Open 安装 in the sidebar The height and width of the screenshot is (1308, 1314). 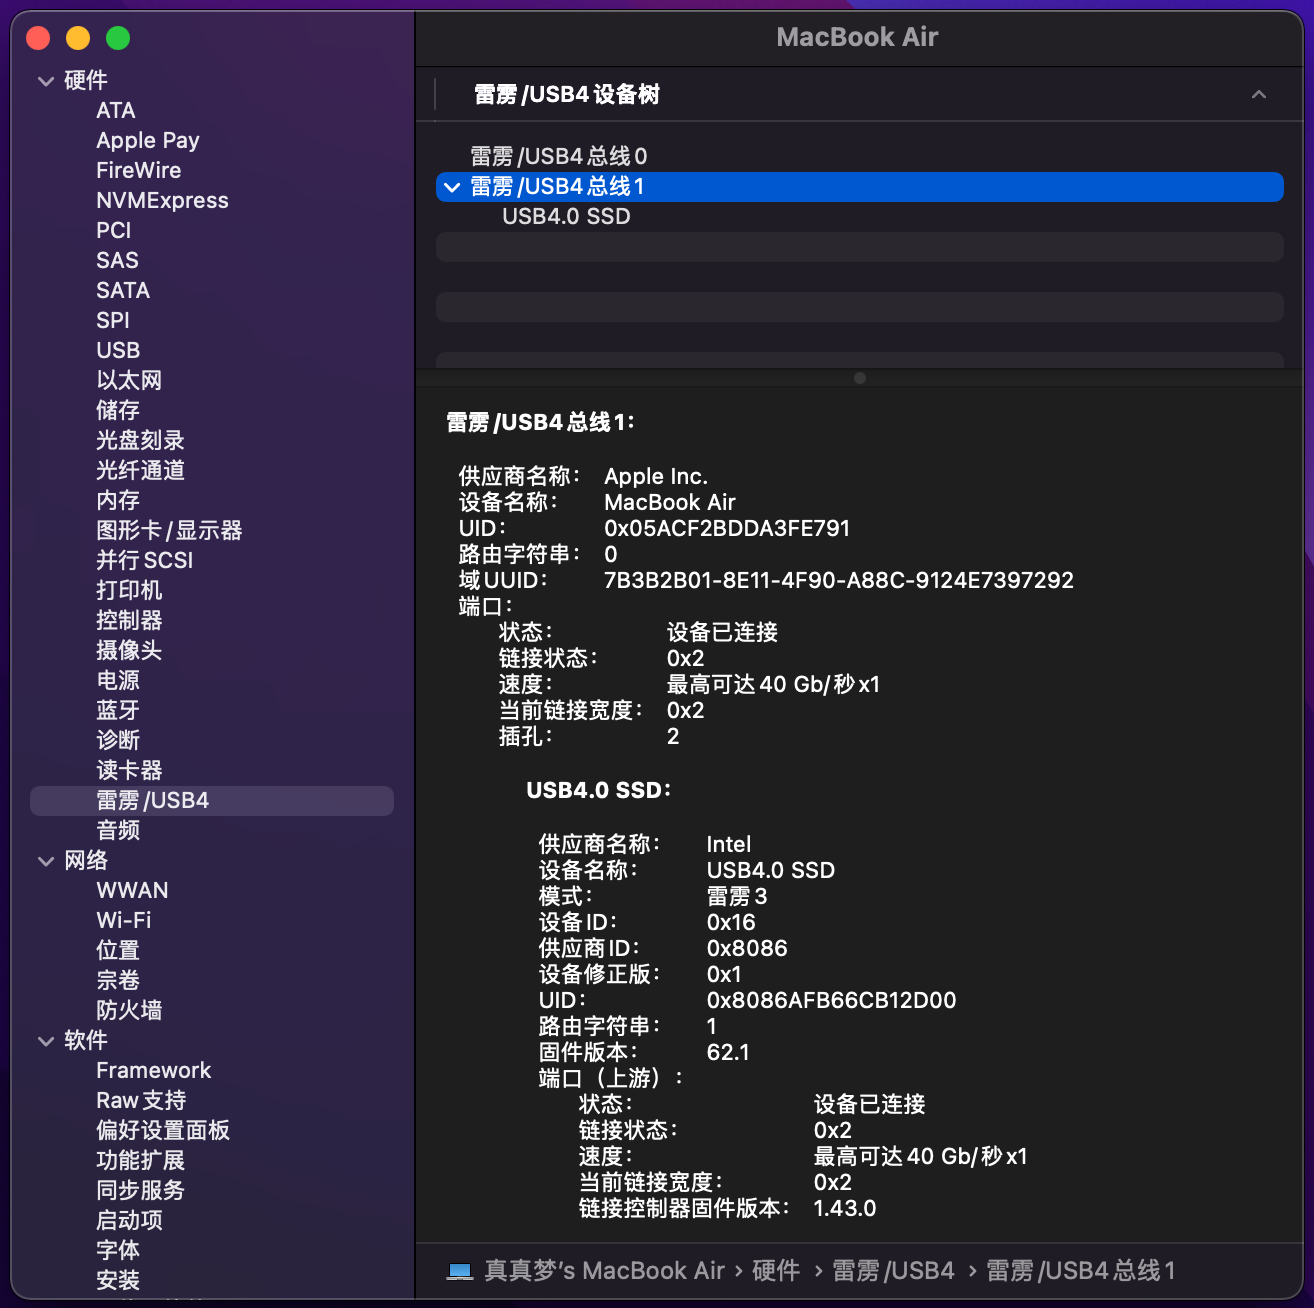coord(118,1281)
